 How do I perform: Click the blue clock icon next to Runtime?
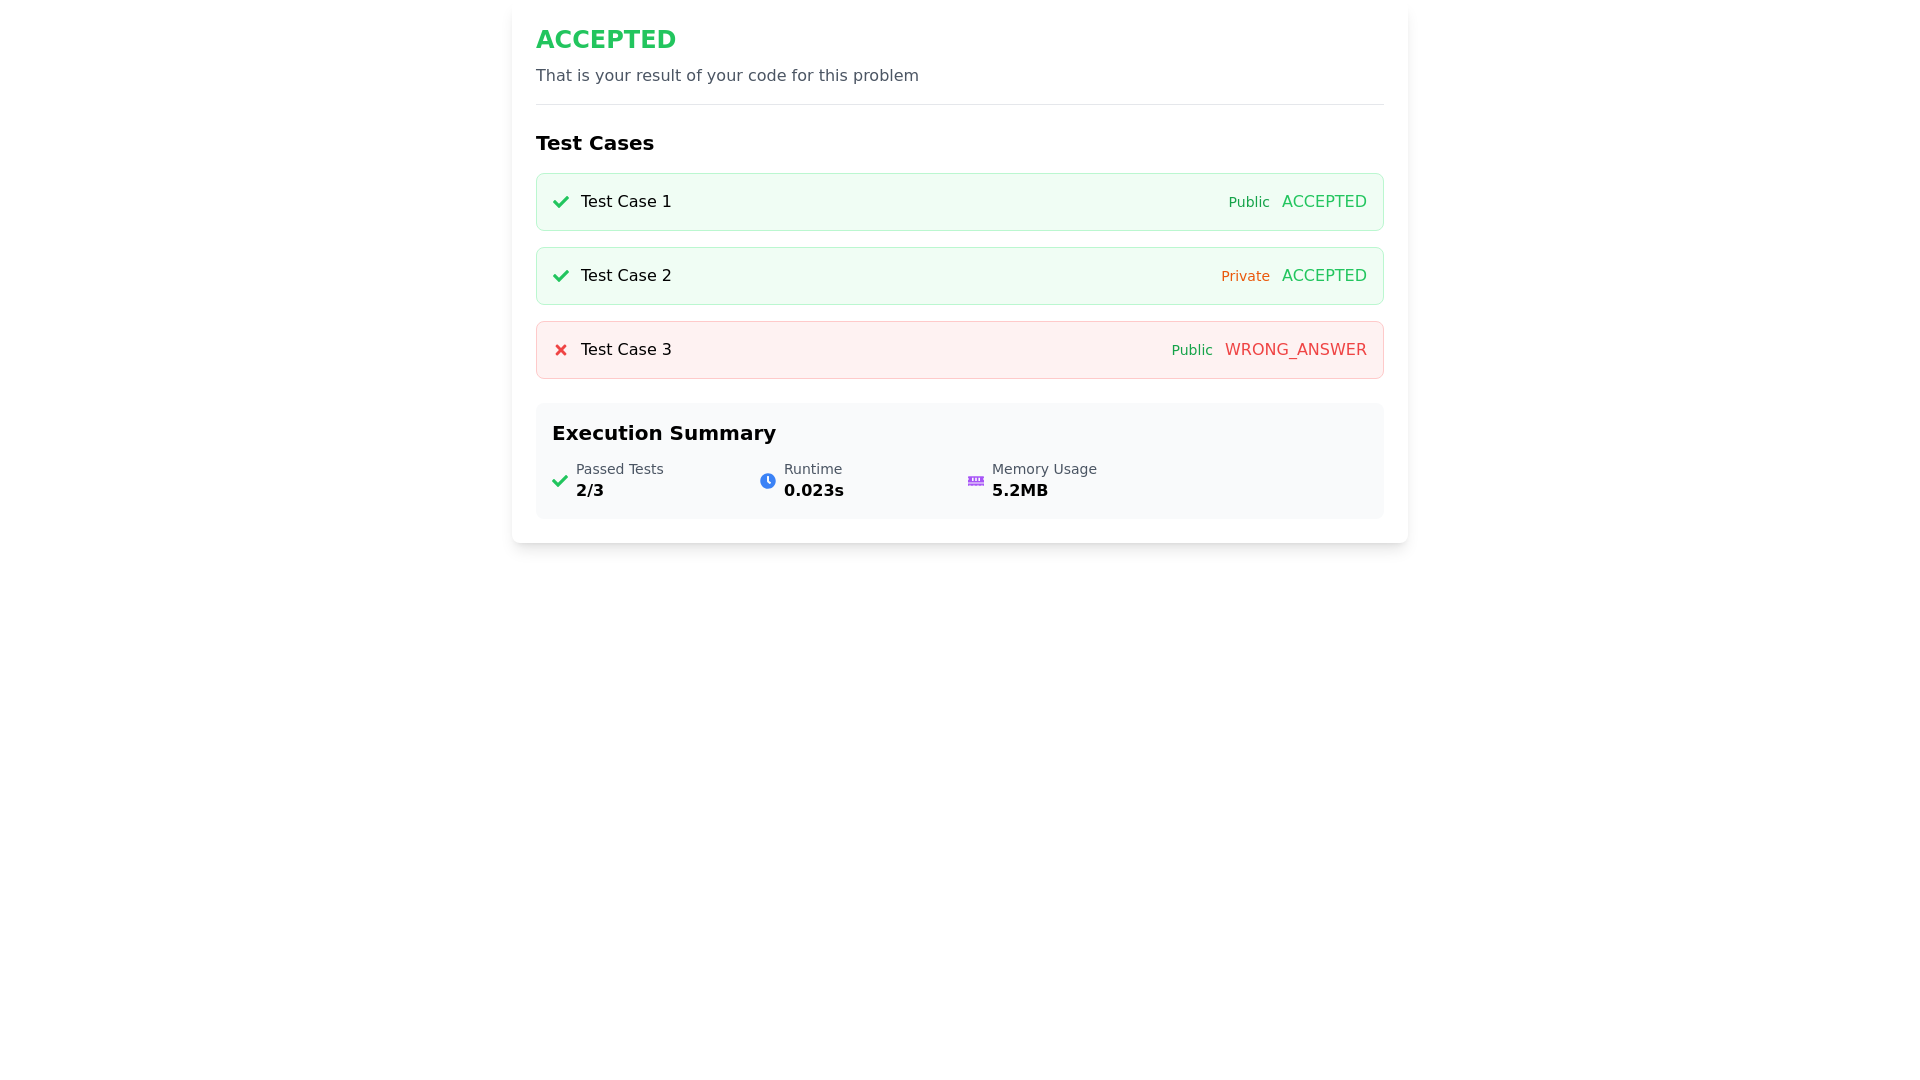tap(768, 481)
